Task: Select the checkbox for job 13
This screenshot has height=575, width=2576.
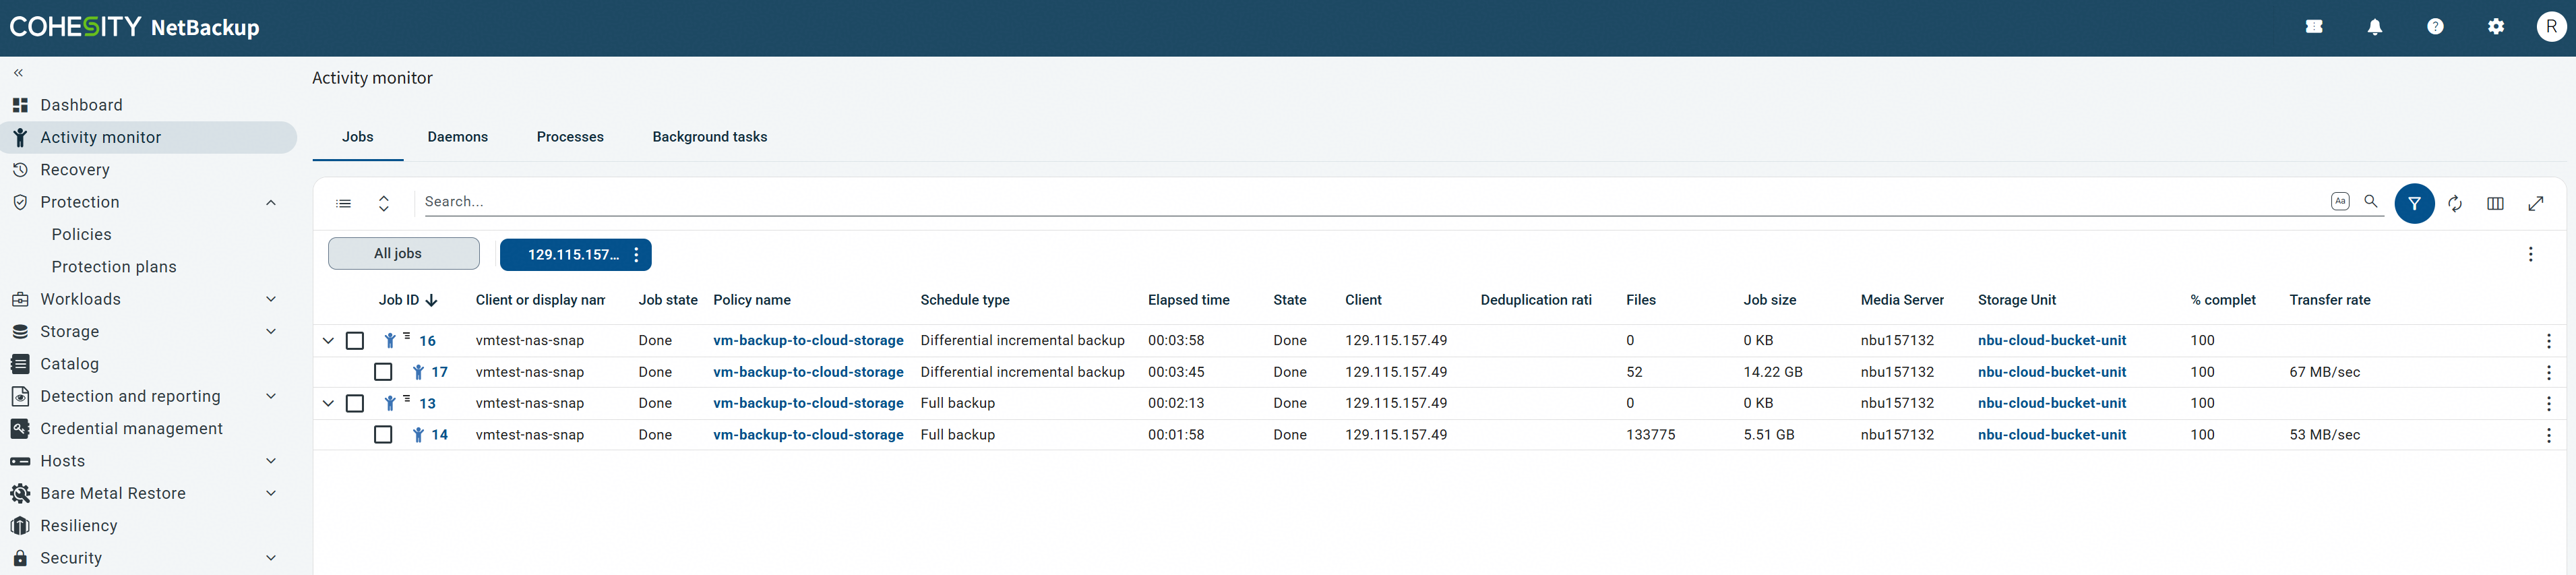Action: tap(355, 403)
